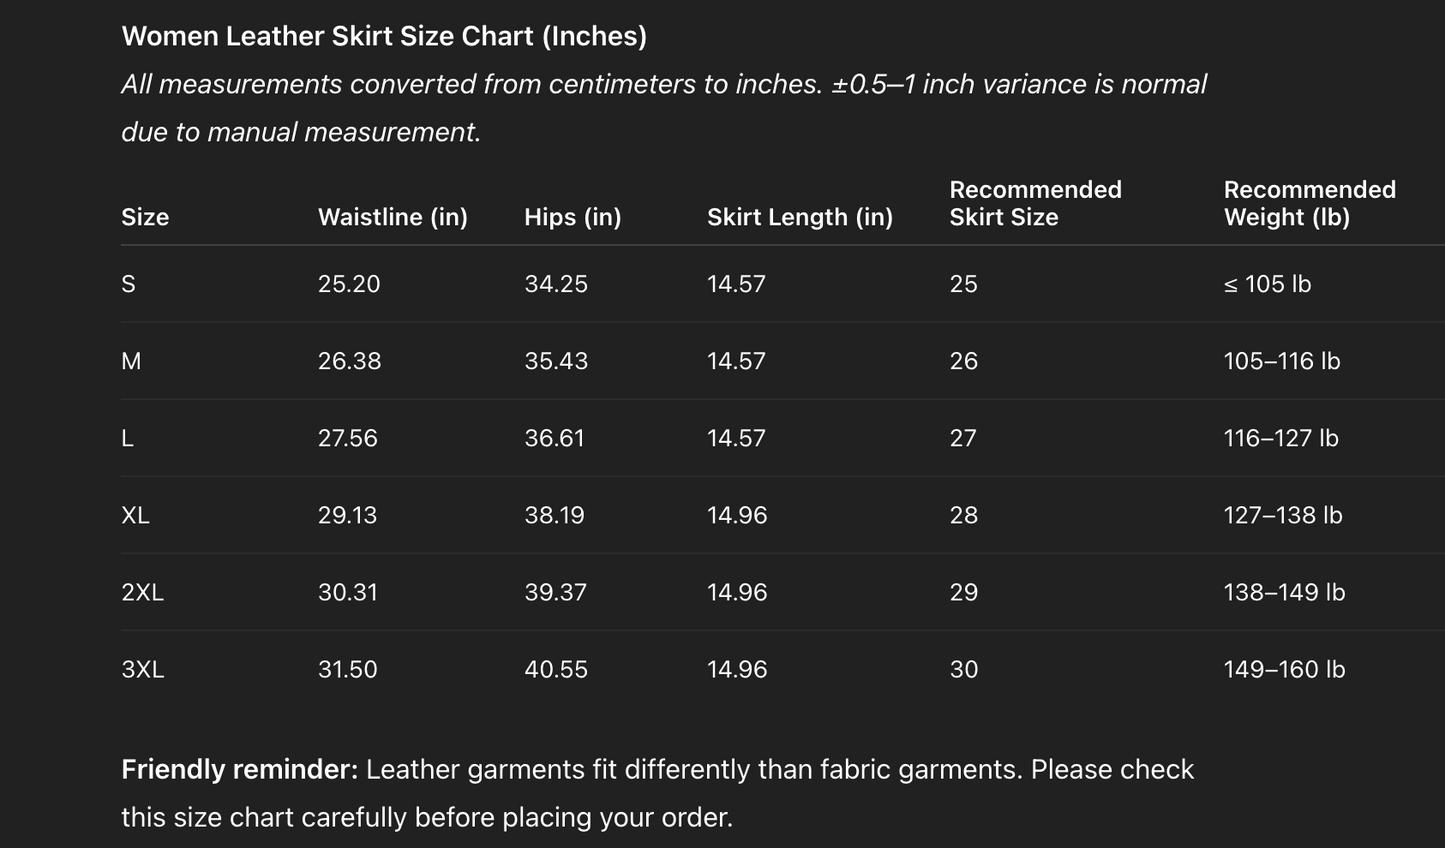This screenshot has width=1445, height=848.
Task: Select waistline value 26.38 for size M
Action: (349, 361)
